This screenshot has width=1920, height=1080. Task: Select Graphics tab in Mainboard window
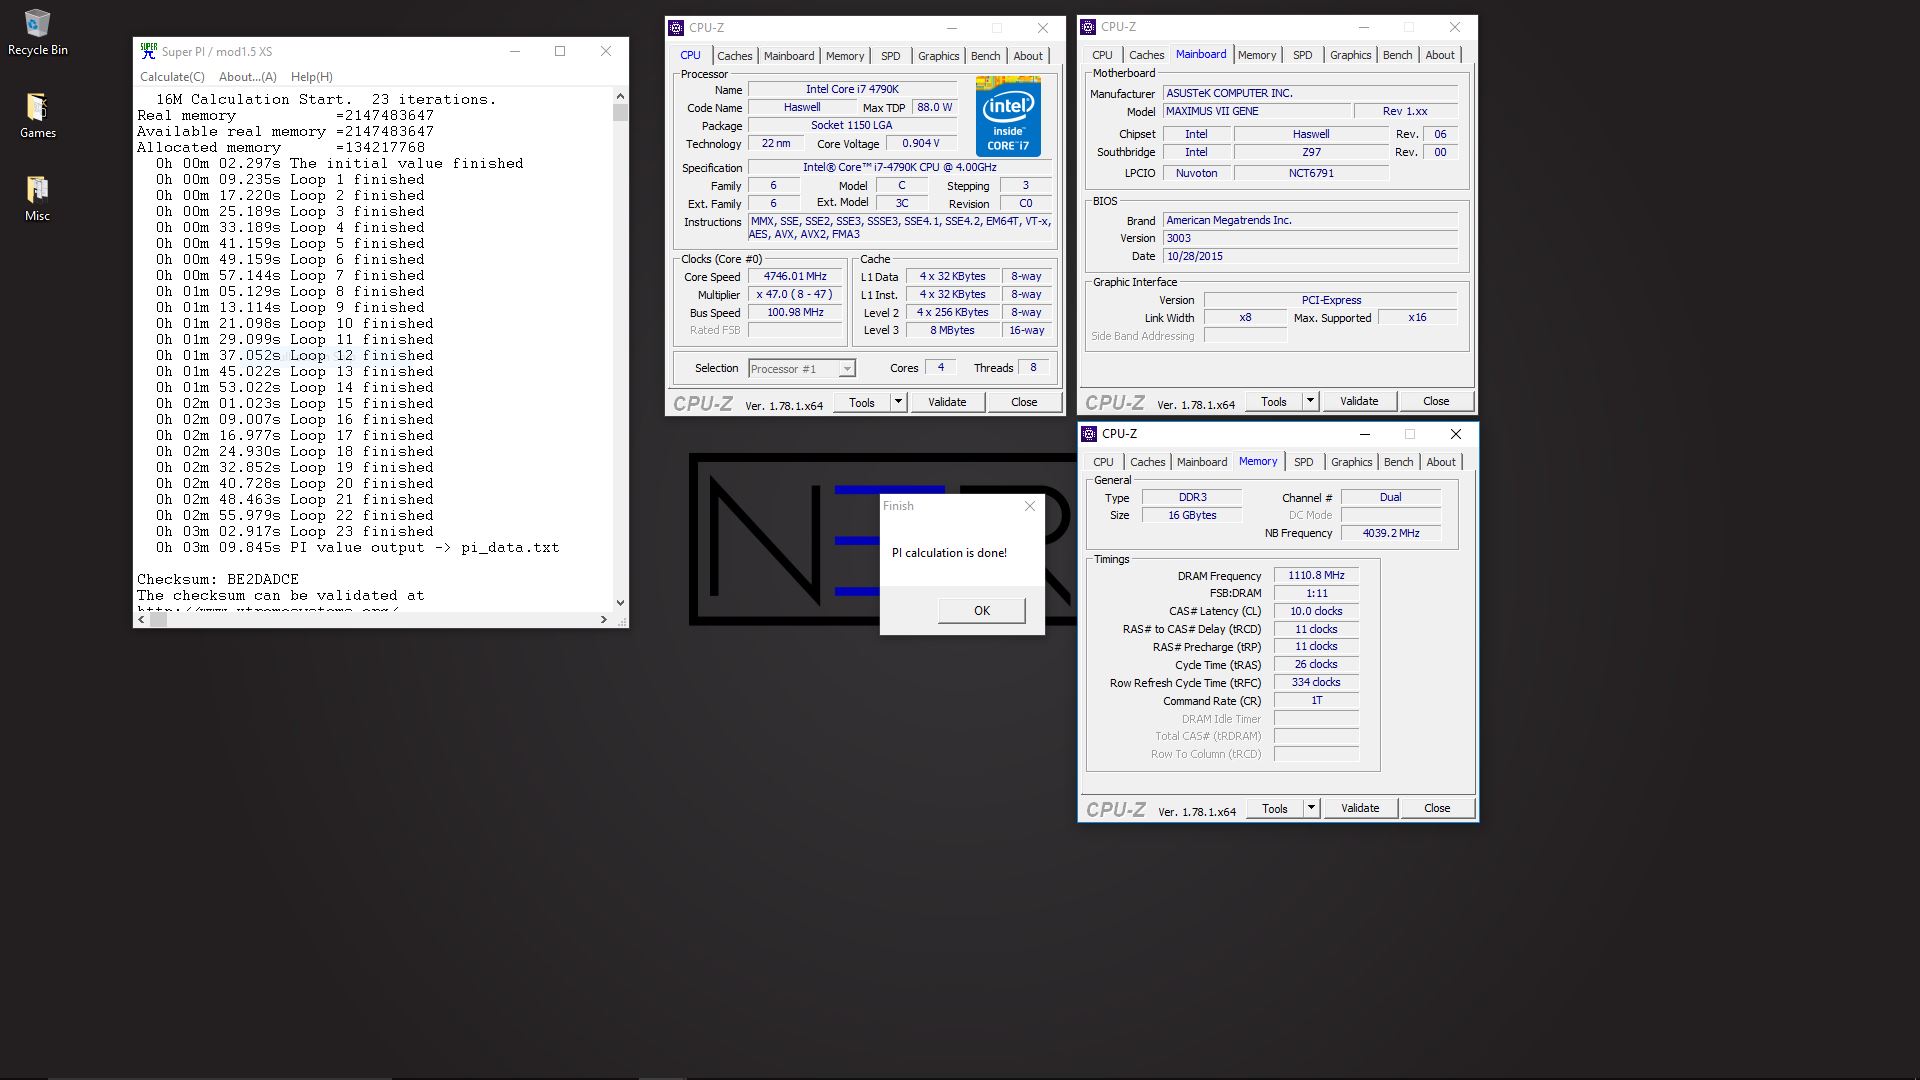click(x=1350, y=55)
